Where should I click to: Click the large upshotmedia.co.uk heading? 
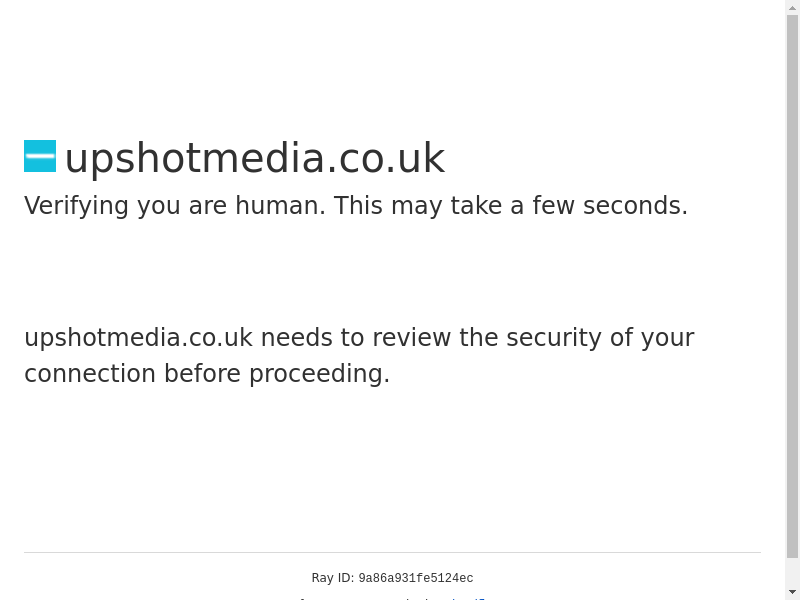pos(254,158)
